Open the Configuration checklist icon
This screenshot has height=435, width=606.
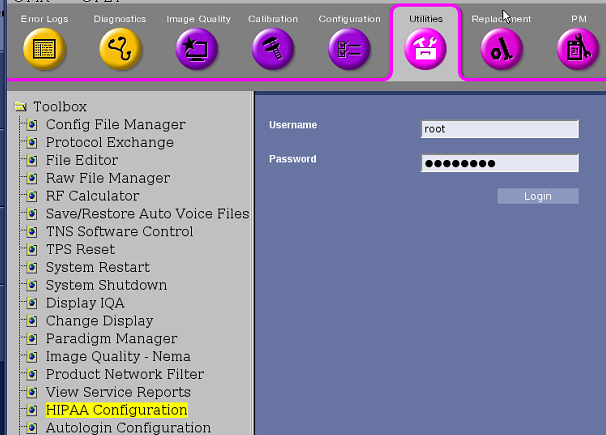[349, 50]
